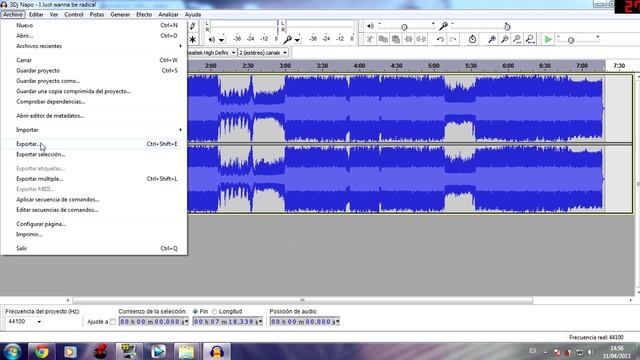Click the Silence audio icon
Viewport: 640px width, 360px height.
coord(421,39)
